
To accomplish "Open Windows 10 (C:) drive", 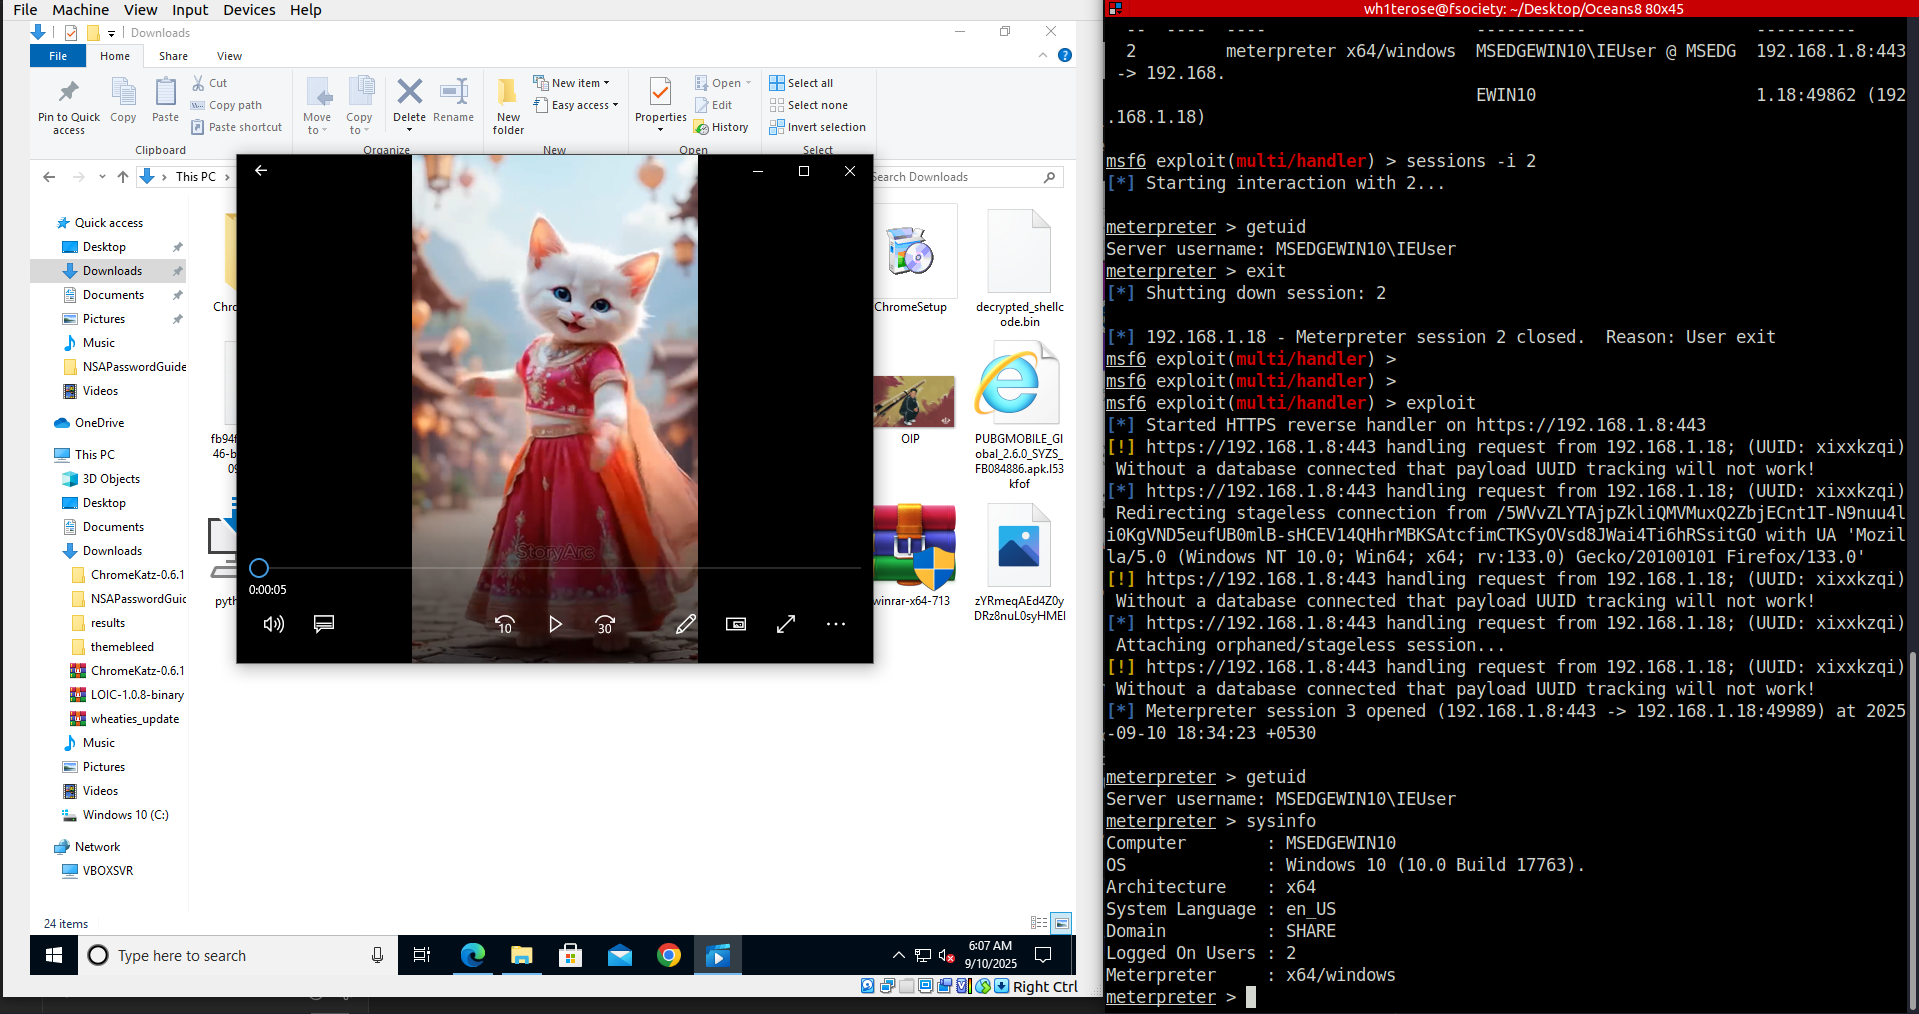I will 125,815.
